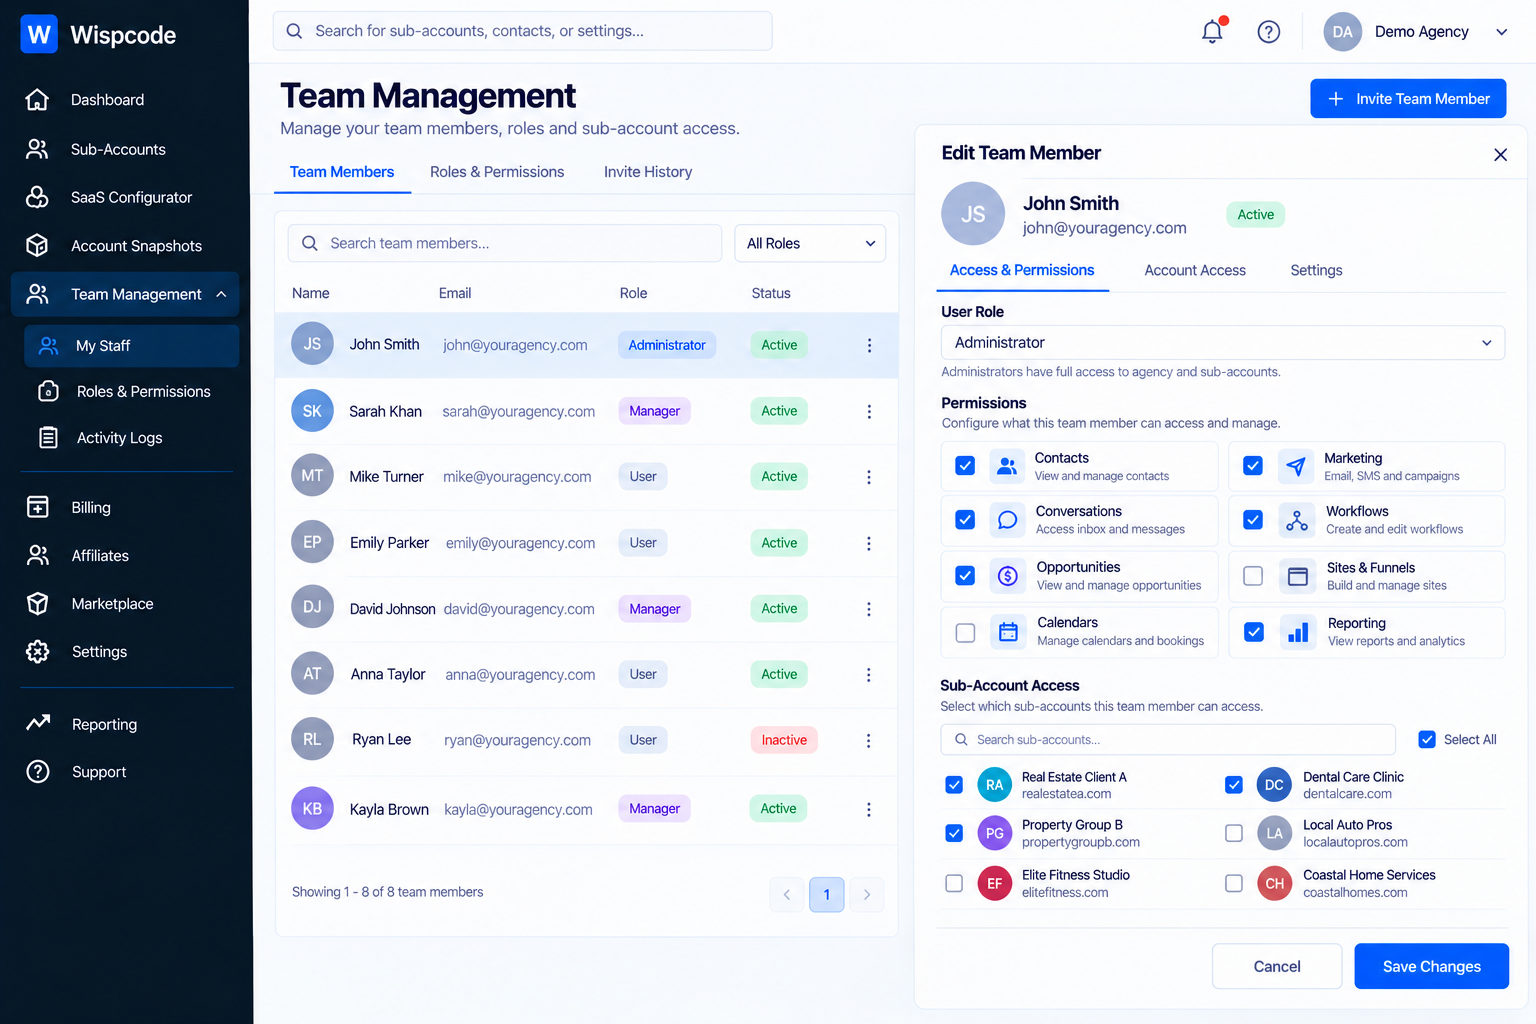Go to Dashboard via home icon
Image resolution: width=1536 pixels, height=1024 pixels.
[x=37, y=100]
